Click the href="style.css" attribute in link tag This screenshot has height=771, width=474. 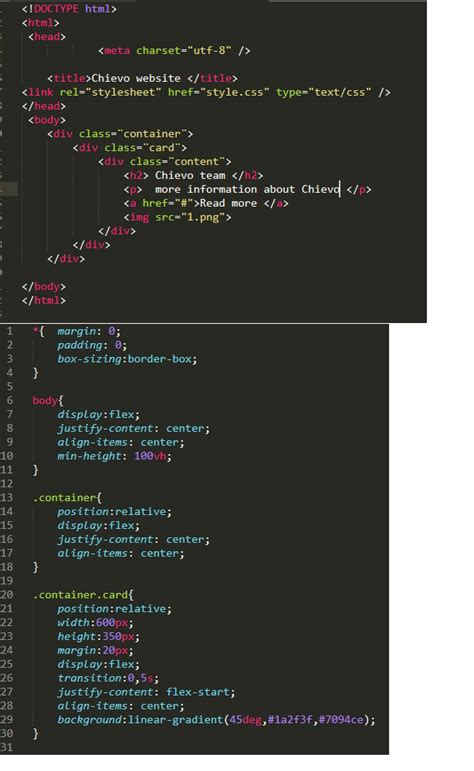pos(219,92)
